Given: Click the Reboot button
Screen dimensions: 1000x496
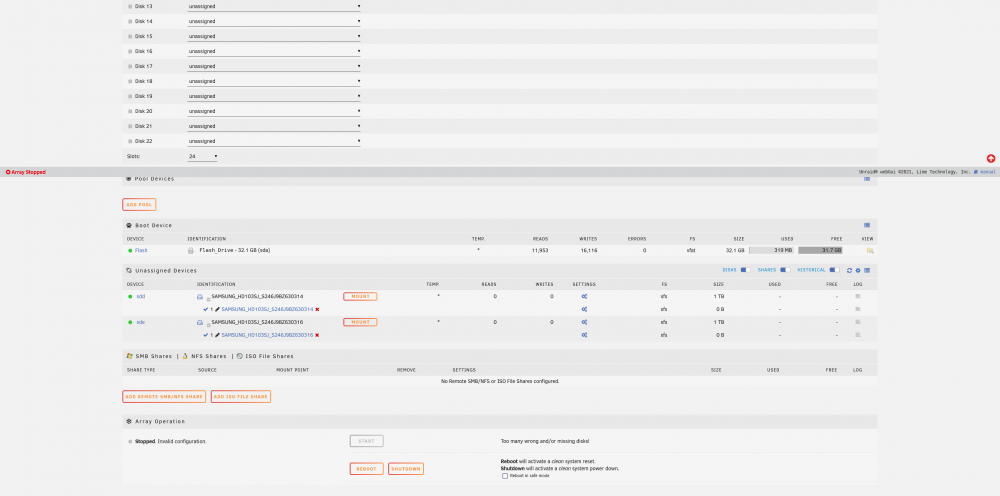Looking at the screenshot, I should click(367, 469).
